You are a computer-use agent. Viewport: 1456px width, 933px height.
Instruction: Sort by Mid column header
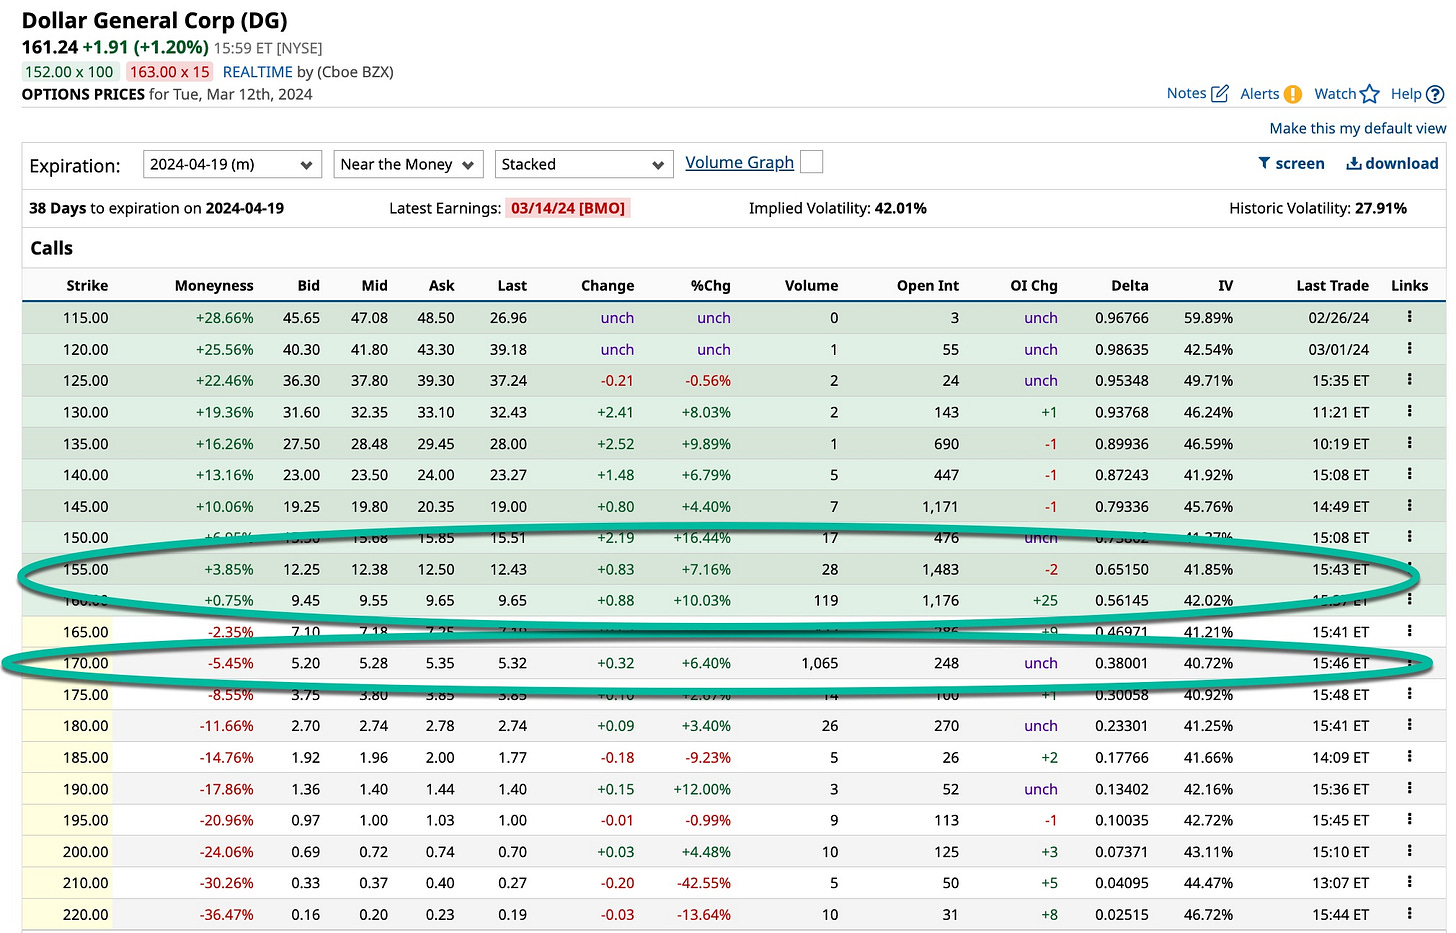(x=374, y=285)
